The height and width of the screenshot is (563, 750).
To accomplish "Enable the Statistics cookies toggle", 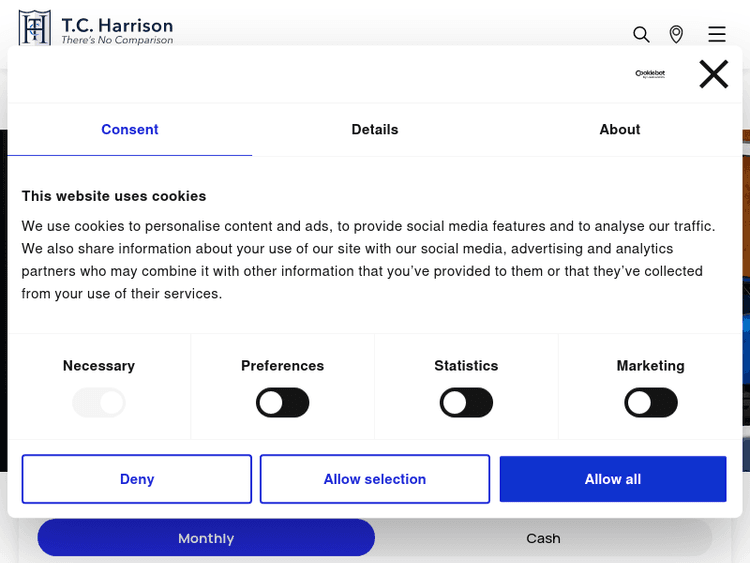I will [466, 403].
